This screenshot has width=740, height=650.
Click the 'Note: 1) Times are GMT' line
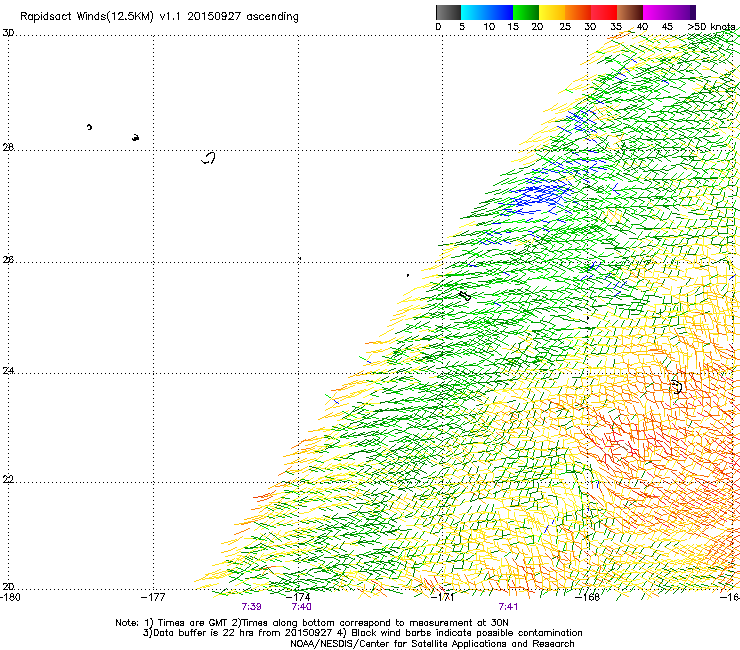[x=311, y=623]
